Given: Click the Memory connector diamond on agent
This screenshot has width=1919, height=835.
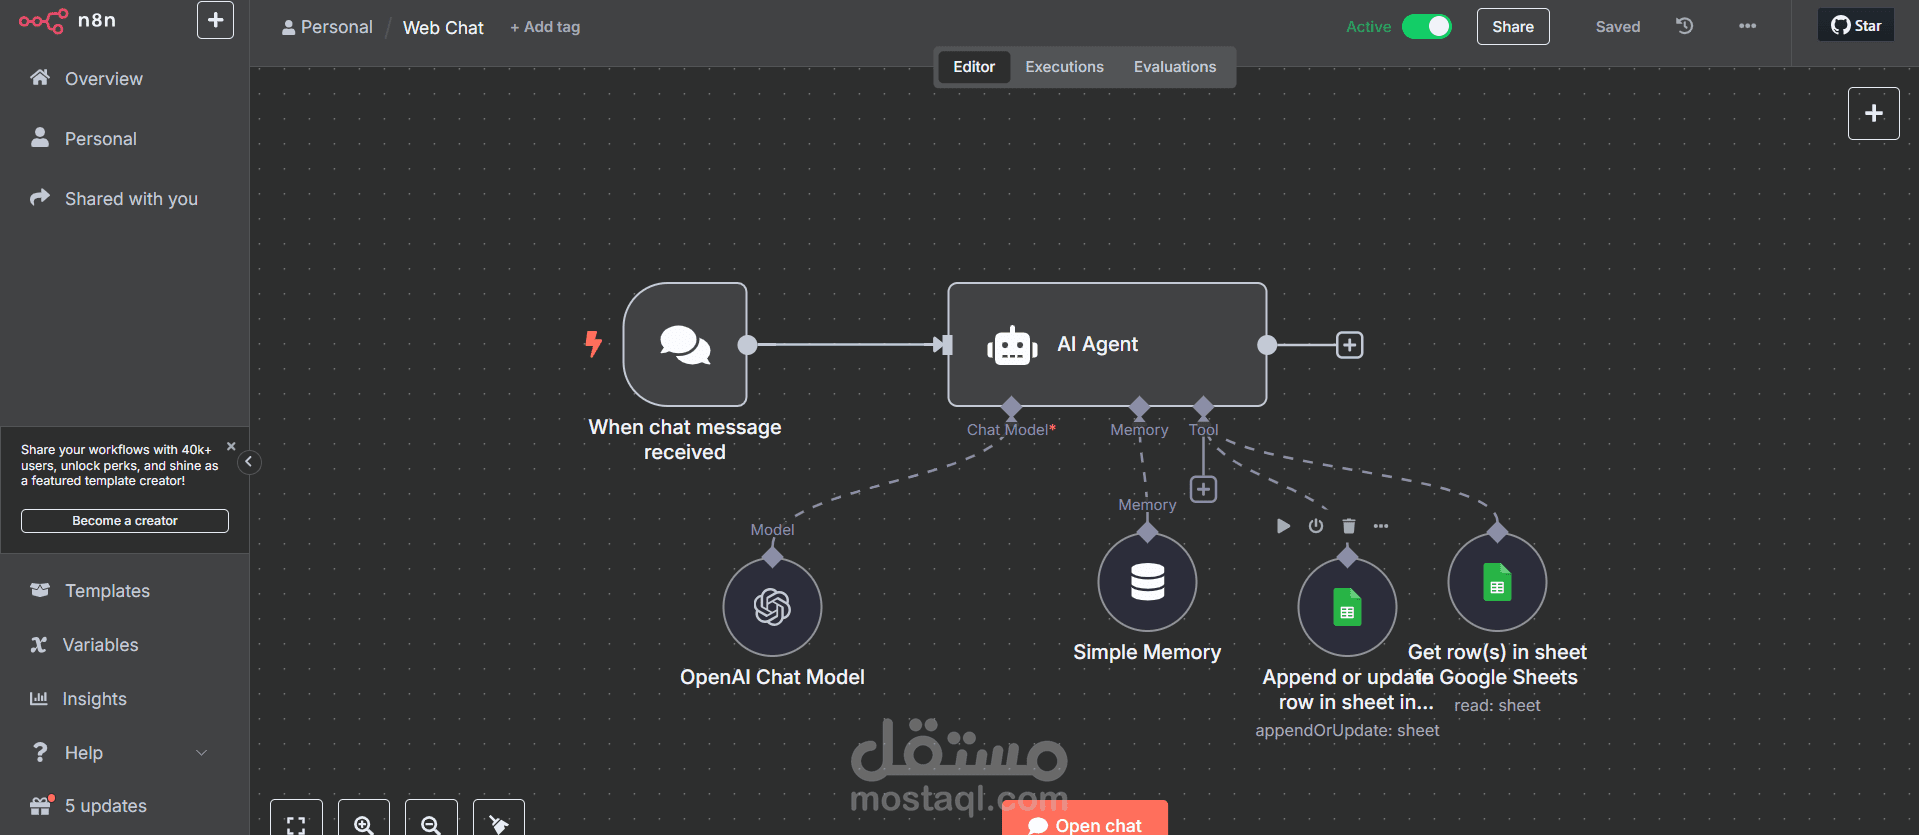Looking at the screenshot, I should 1139,406.
